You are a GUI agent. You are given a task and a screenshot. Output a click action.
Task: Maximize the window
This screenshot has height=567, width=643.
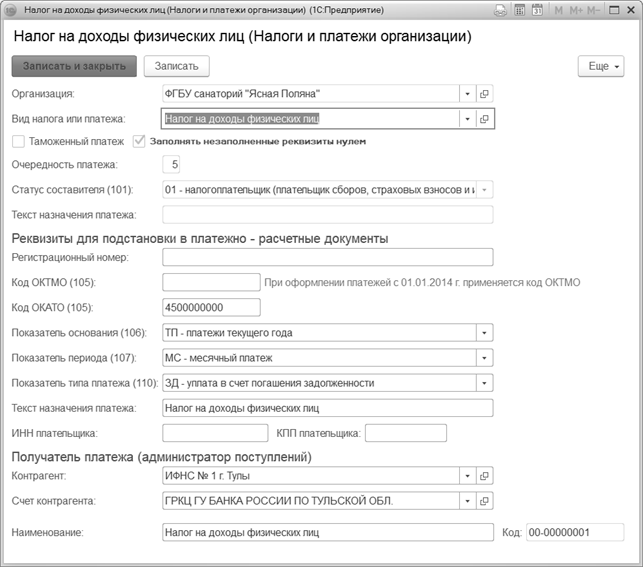click(614, 10)
